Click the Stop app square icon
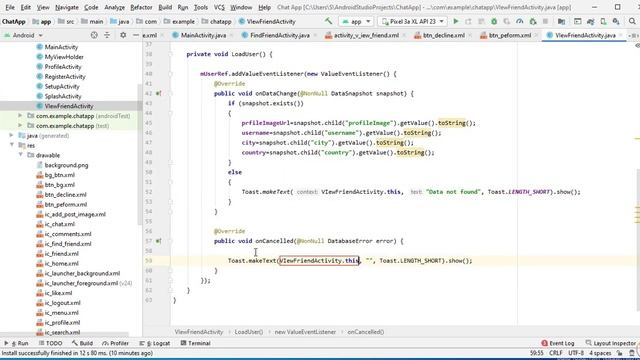This screenshot has height=360, width=640. click(545, 21)
